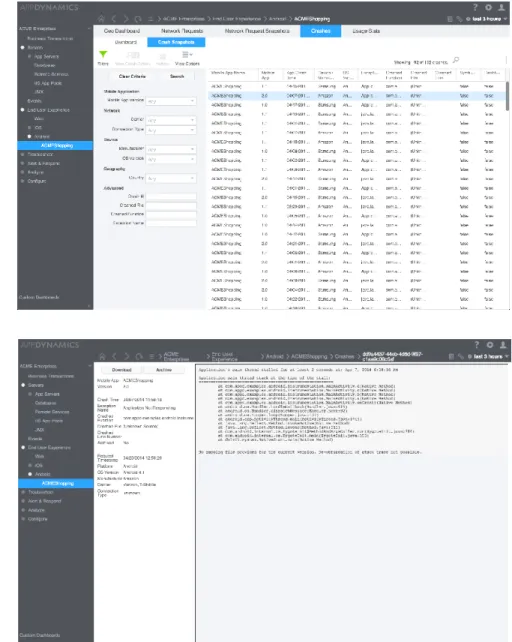Viewport: 512px width, 642px height.
Task: Click the Download button on the crash details page
Action: pyautogui.click(x=122, y=370)
